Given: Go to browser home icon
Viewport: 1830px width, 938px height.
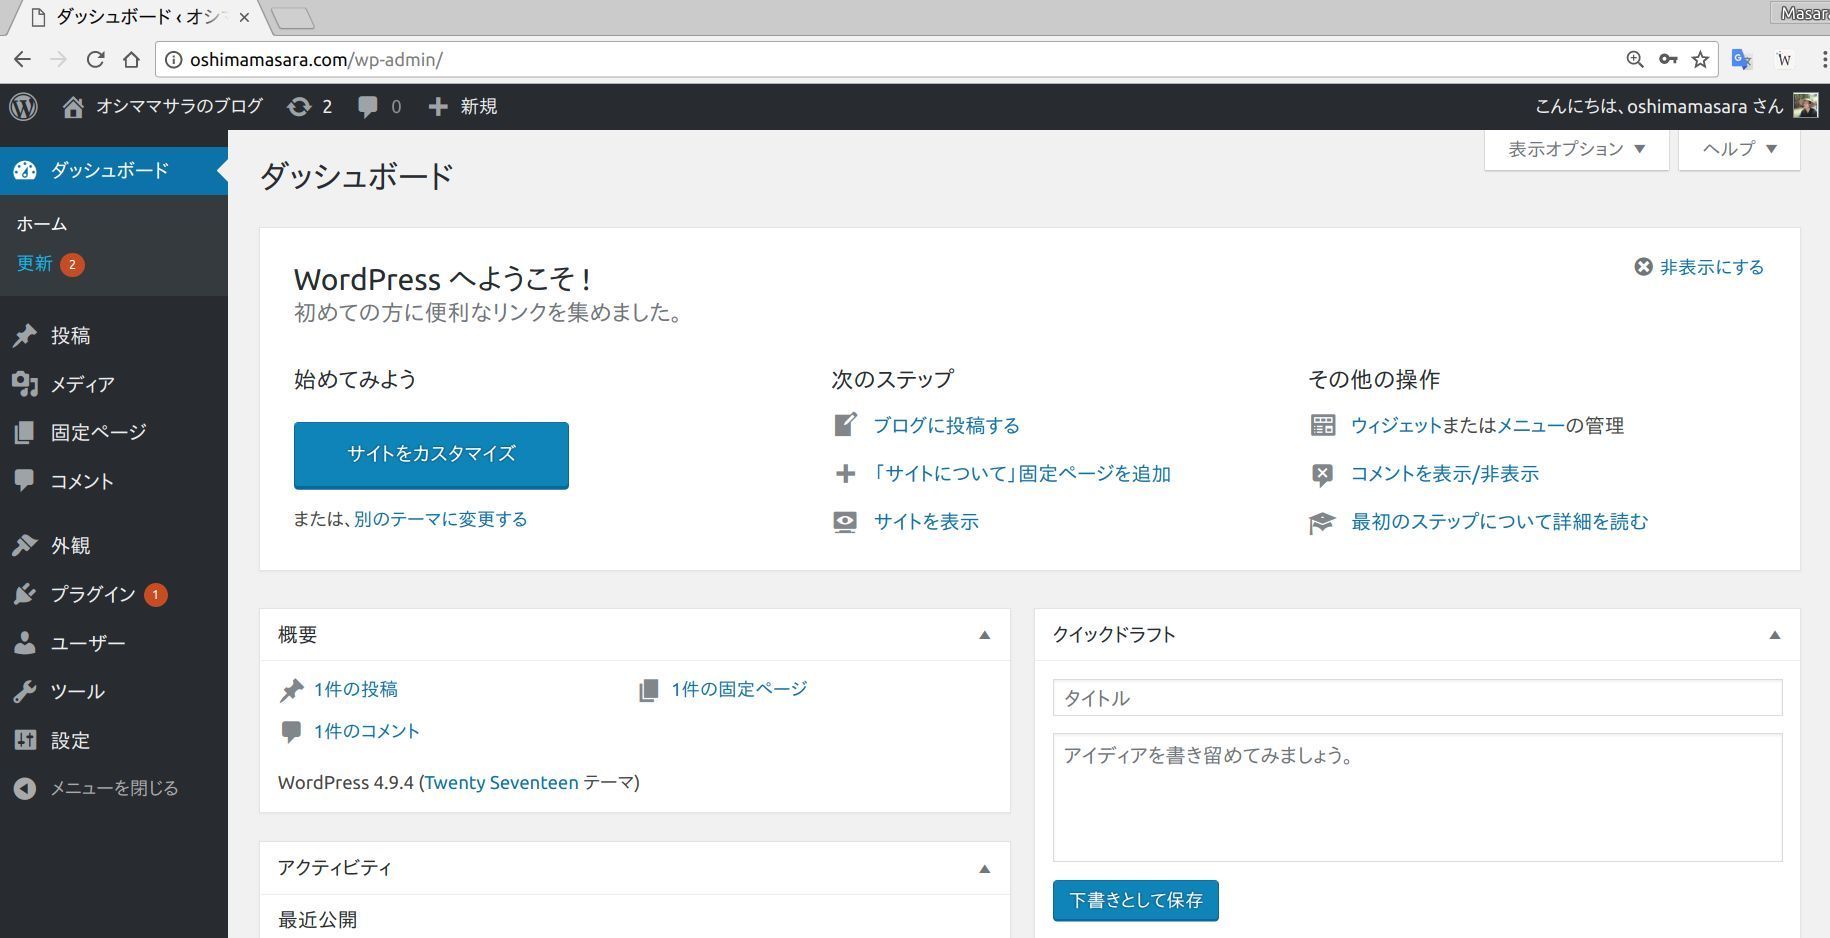Looking at the screenshot, I should 131,60.
